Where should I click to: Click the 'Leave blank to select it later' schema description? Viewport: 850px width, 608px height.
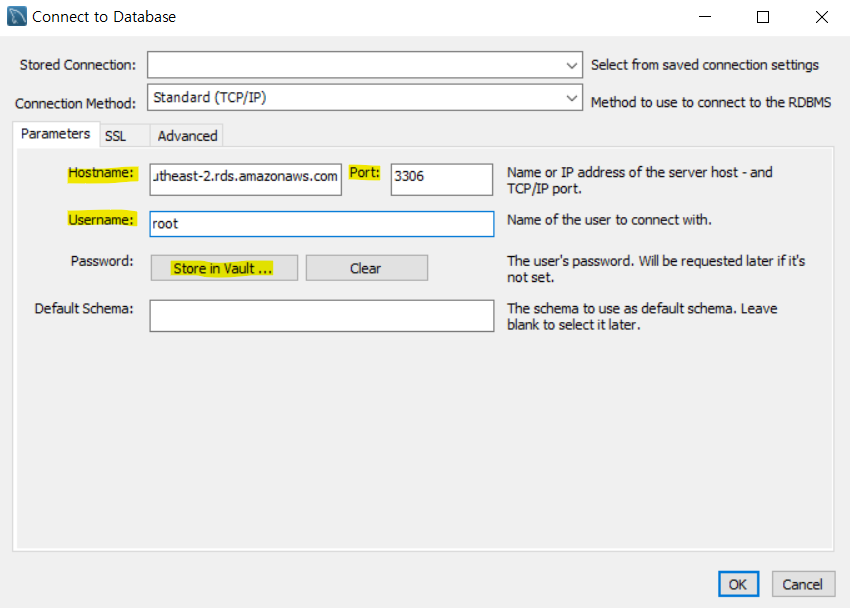coord(642,316)
